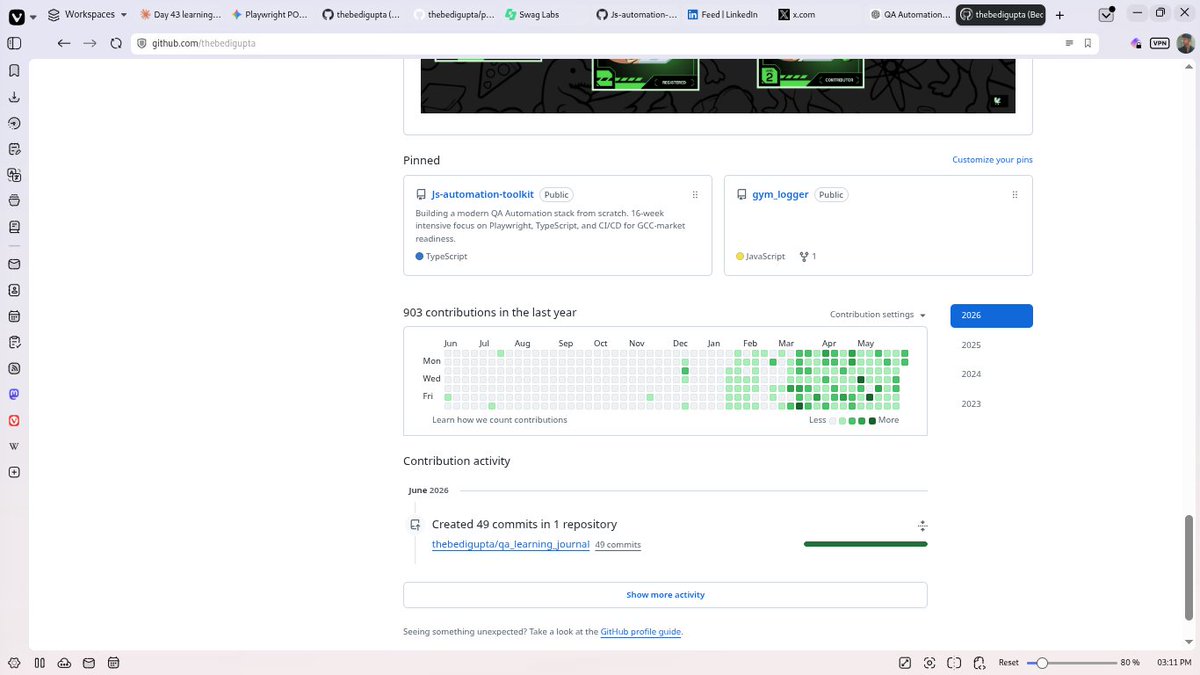Click the darkest green legend square
The image size is (1200, 675).
coord(872,421)
